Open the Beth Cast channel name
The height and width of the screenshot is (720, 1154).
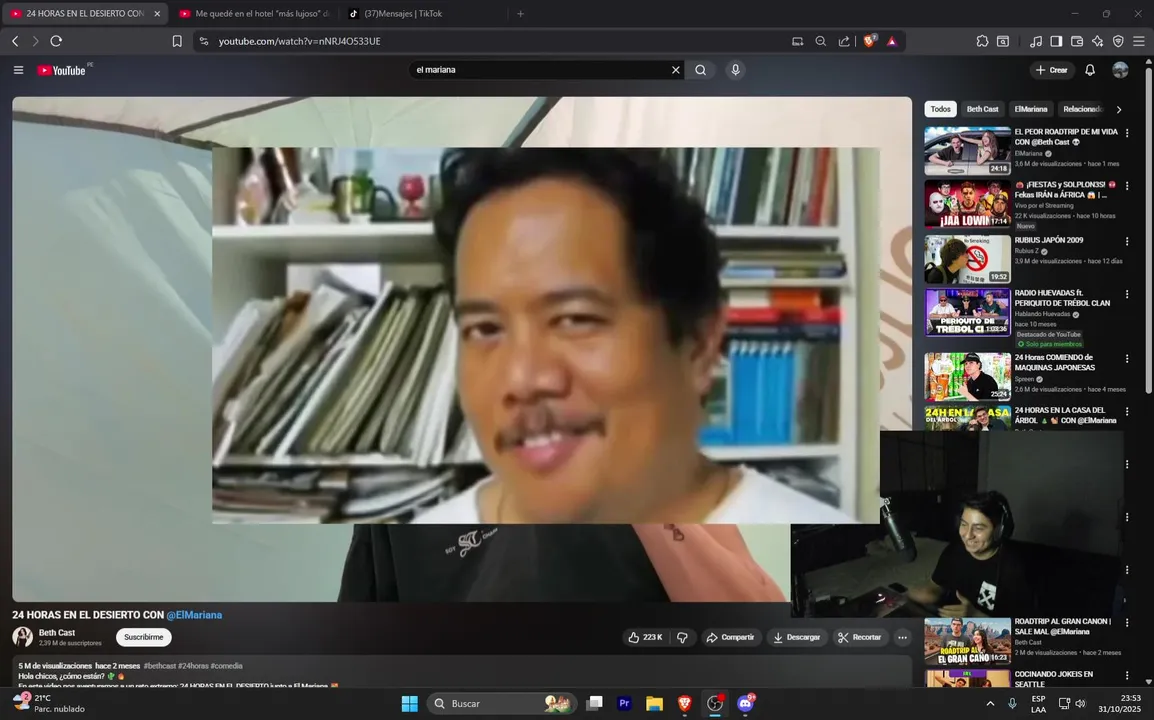pos(57,632)
